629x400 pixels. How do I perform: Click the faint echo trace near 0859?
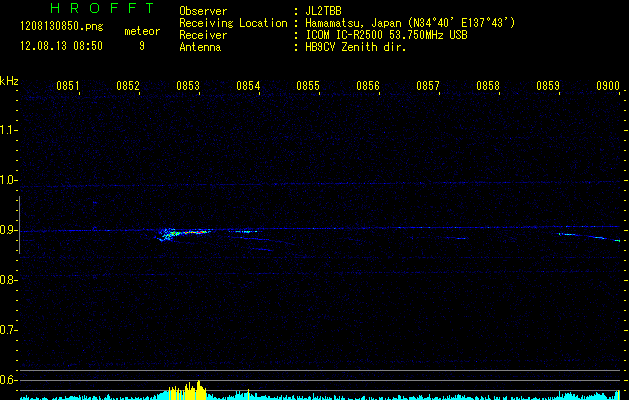[x=568, y=234]
